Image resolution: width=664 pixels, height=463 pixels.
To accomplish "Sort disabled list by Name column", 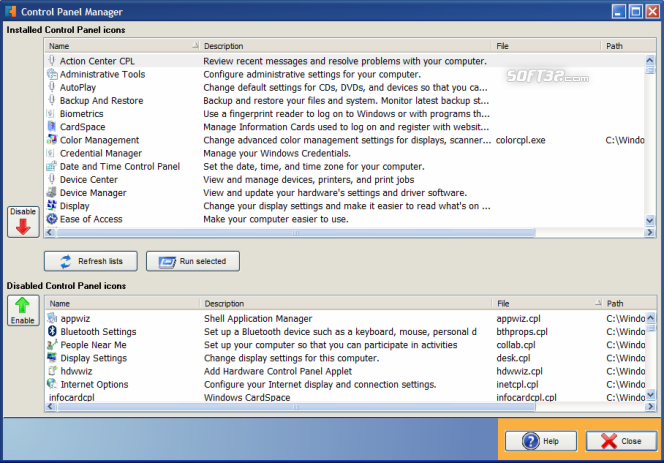I will click(122, 303).
